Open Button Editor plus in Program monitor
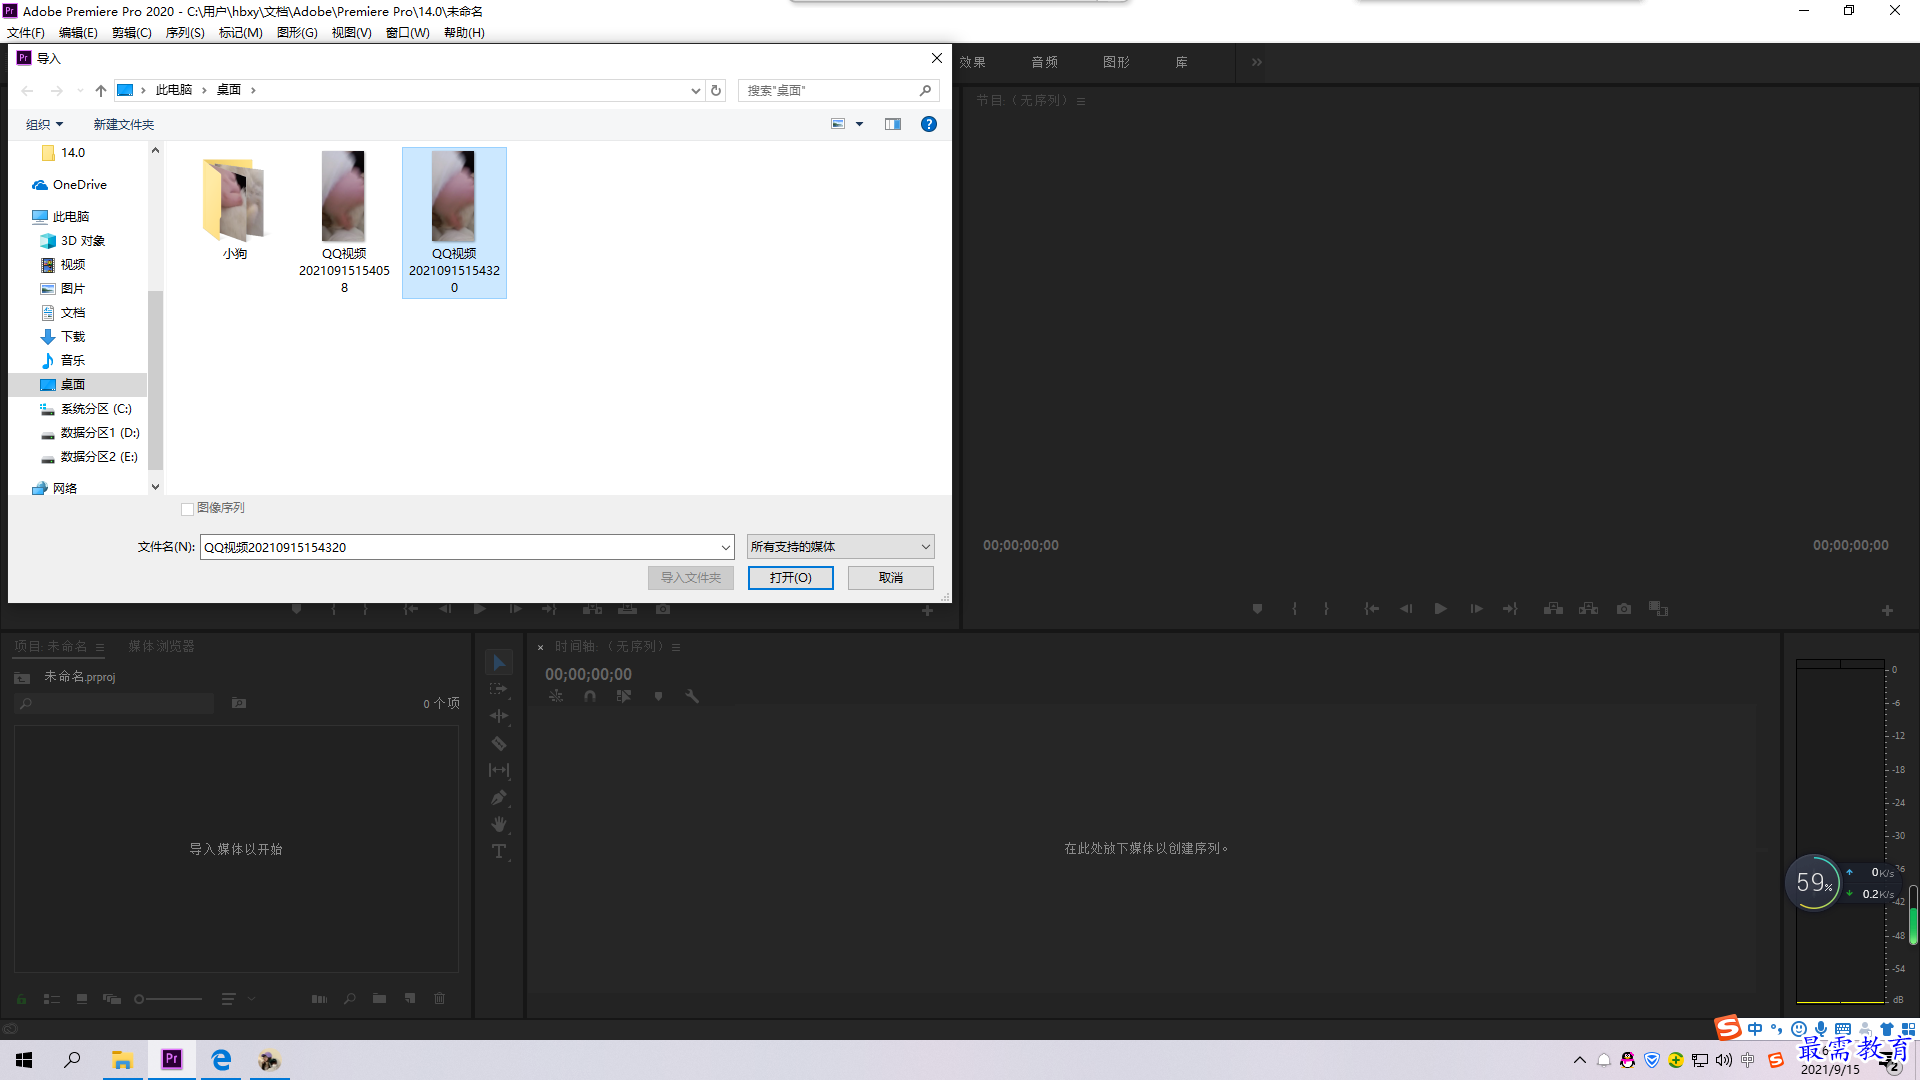This screenshot has width=1920, height=1080. pos(1887,610)
